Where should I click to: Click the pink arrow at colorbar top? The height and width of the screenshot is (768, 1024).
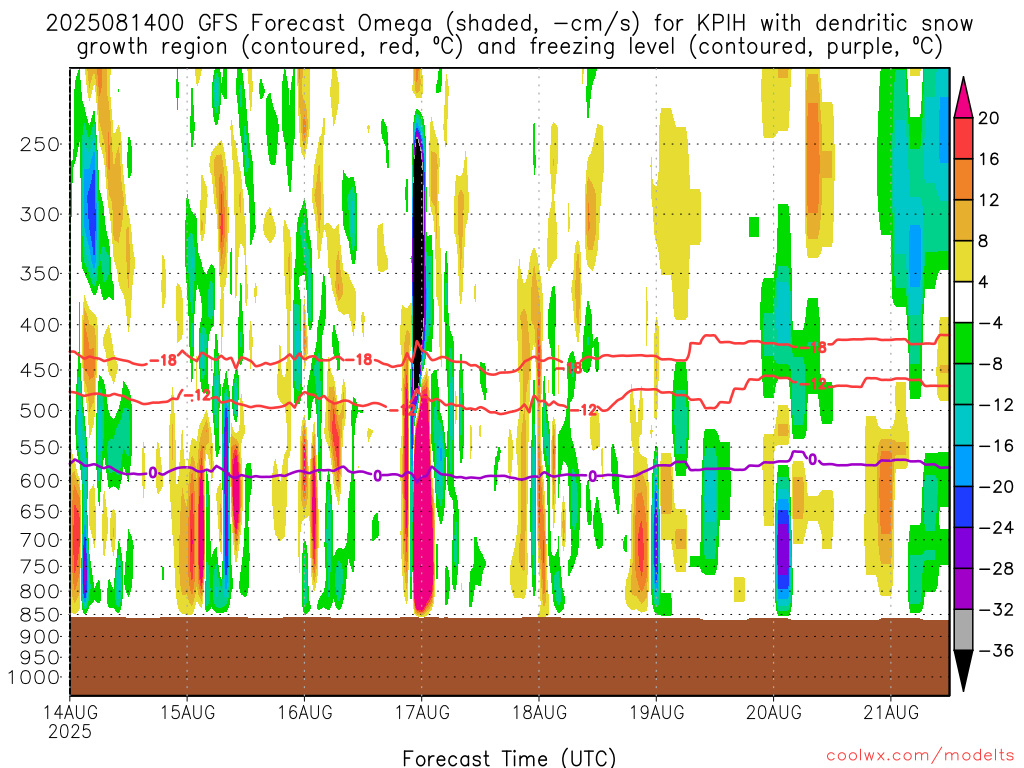tap(963, 99)
